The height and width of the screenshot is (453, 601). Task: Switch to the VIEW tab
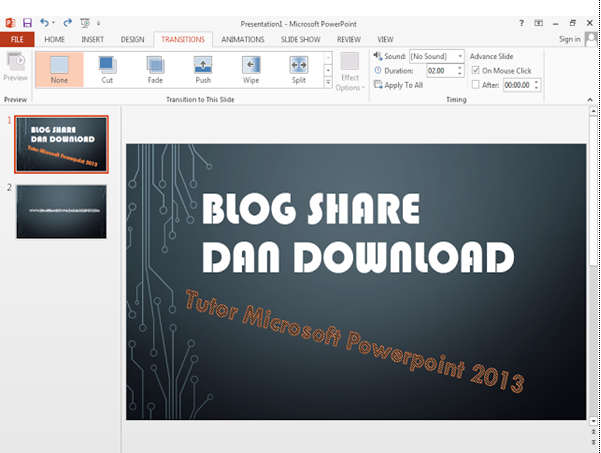pos(385,39)
